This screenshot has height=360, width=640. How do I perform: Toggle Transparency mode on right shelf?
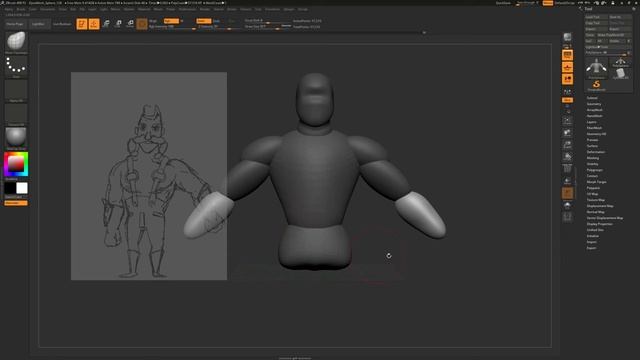point(567,180)
